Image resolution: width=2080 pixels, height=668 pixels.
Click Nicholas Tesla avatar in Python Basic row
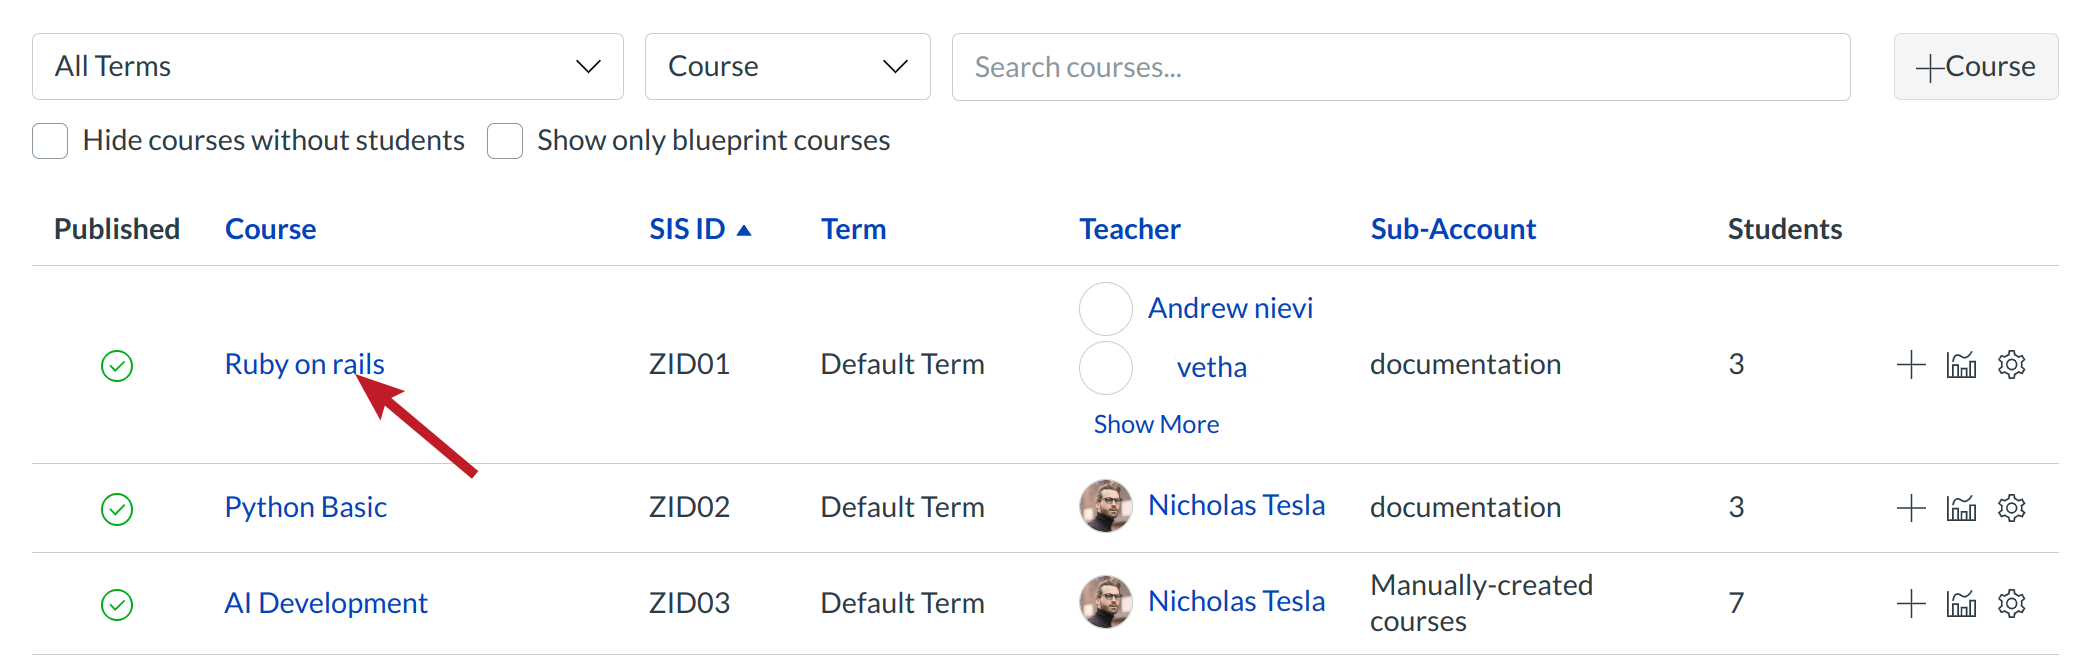tap(1105, 506)
